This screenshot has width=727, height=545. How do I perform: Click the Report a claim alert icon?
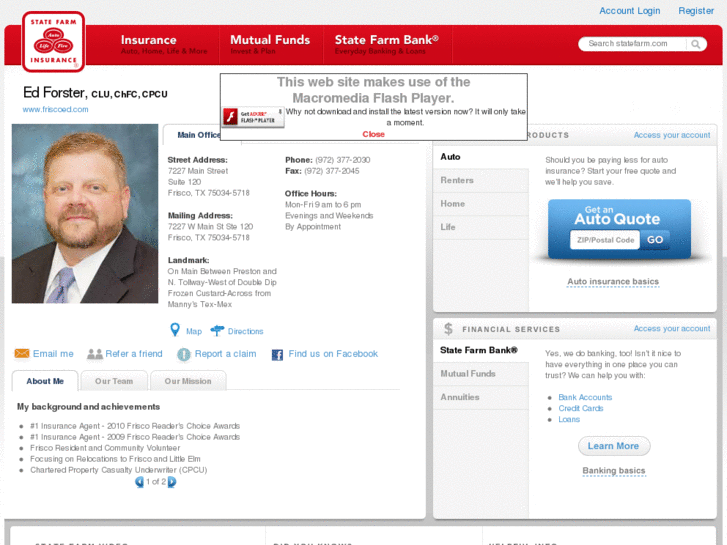184,354
